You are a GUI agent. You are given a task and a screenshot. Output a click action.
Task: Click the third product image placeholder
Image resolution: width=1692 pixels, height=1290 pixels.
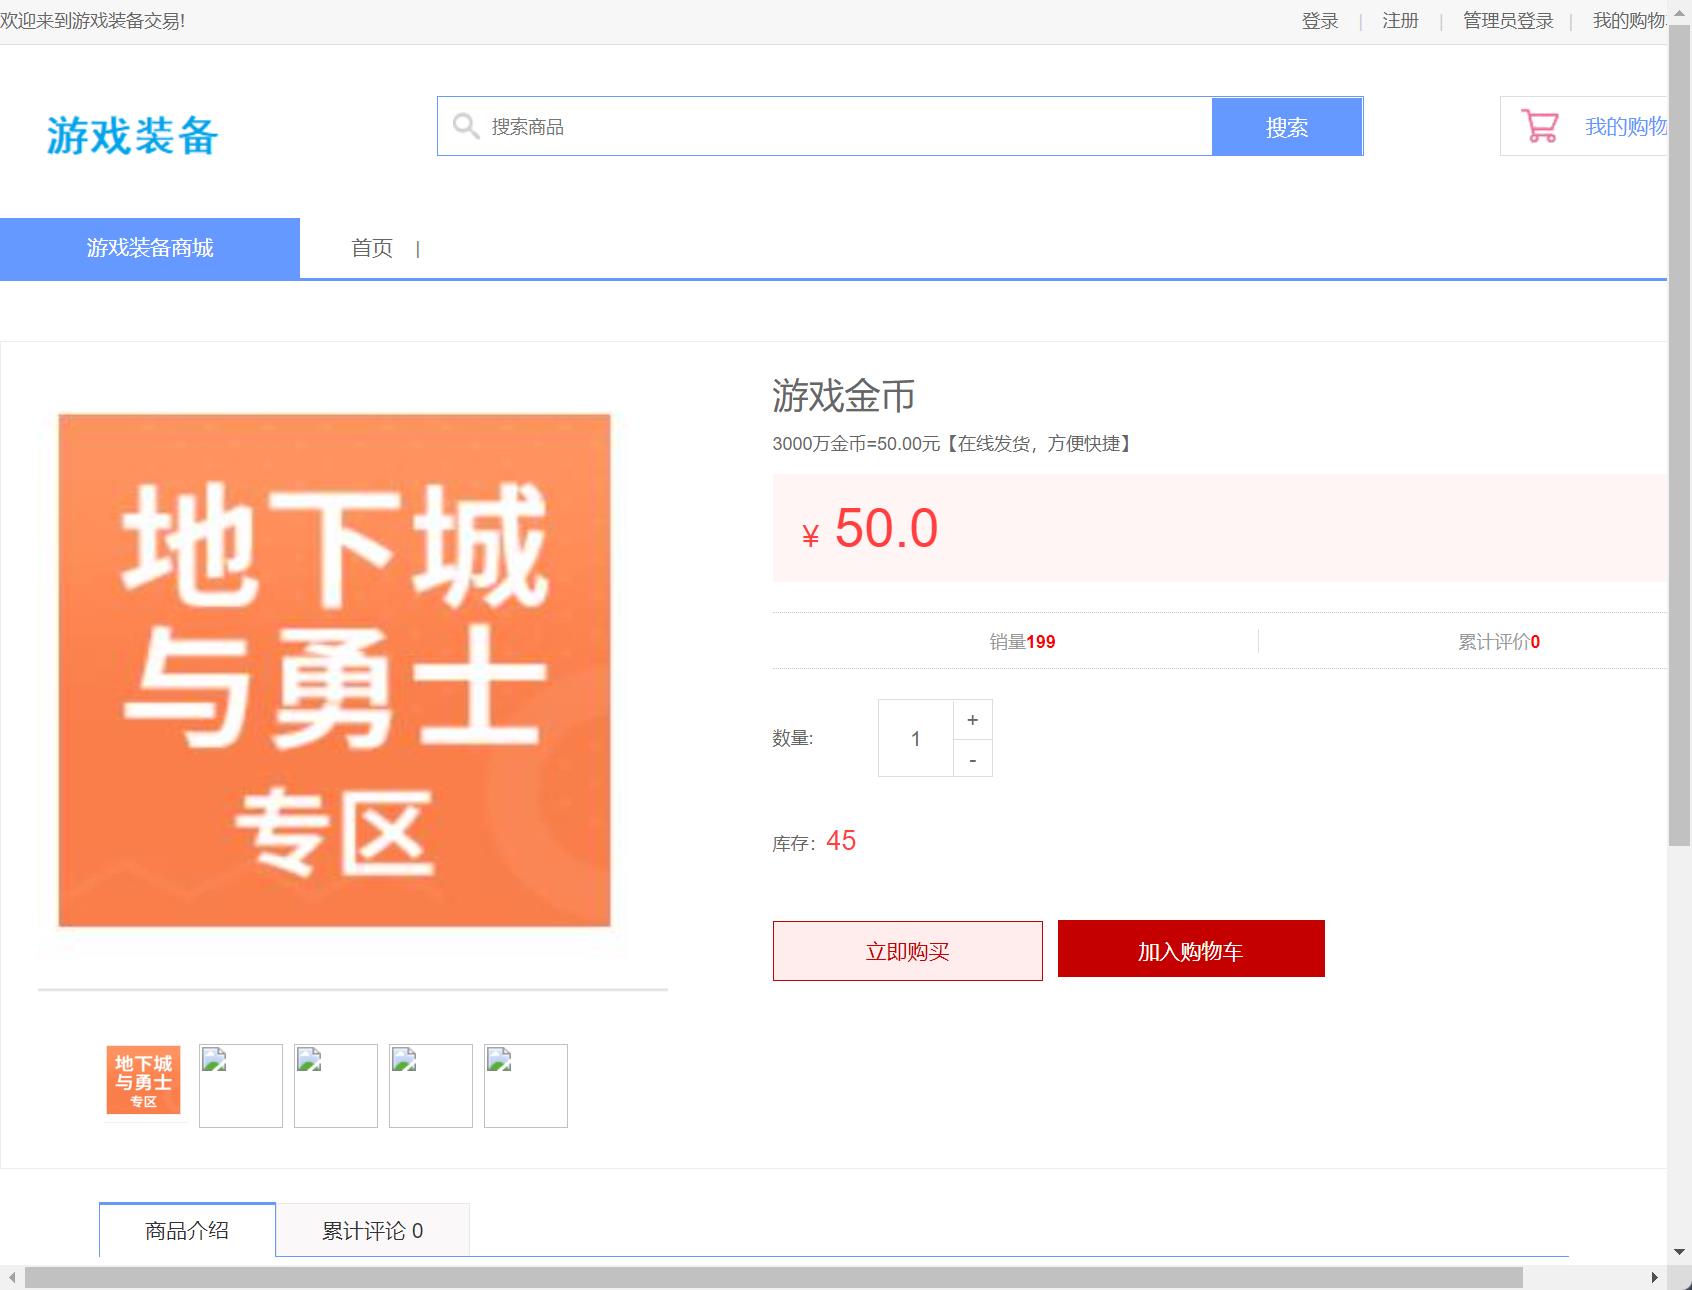point(335,1086)
